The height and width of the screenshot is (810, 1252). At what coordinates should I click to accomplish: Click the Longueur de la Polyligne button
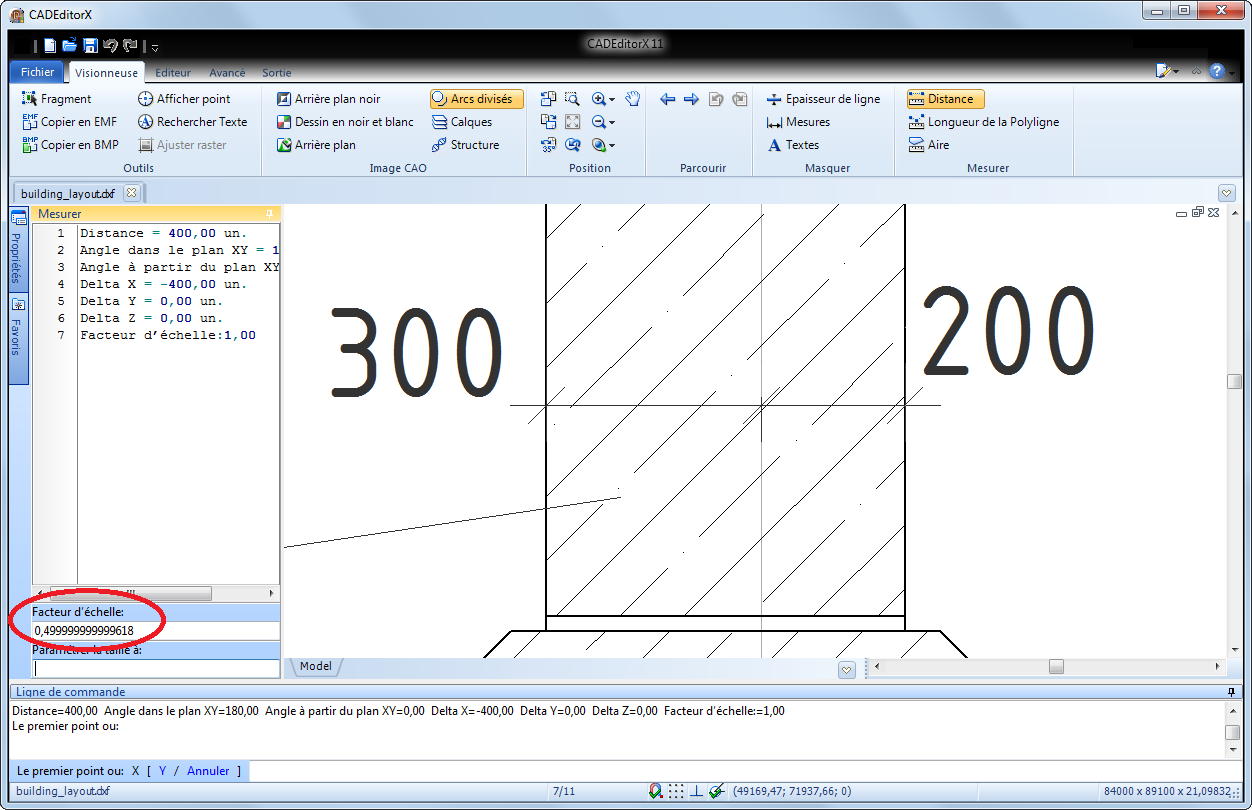(x=984, y=122)
